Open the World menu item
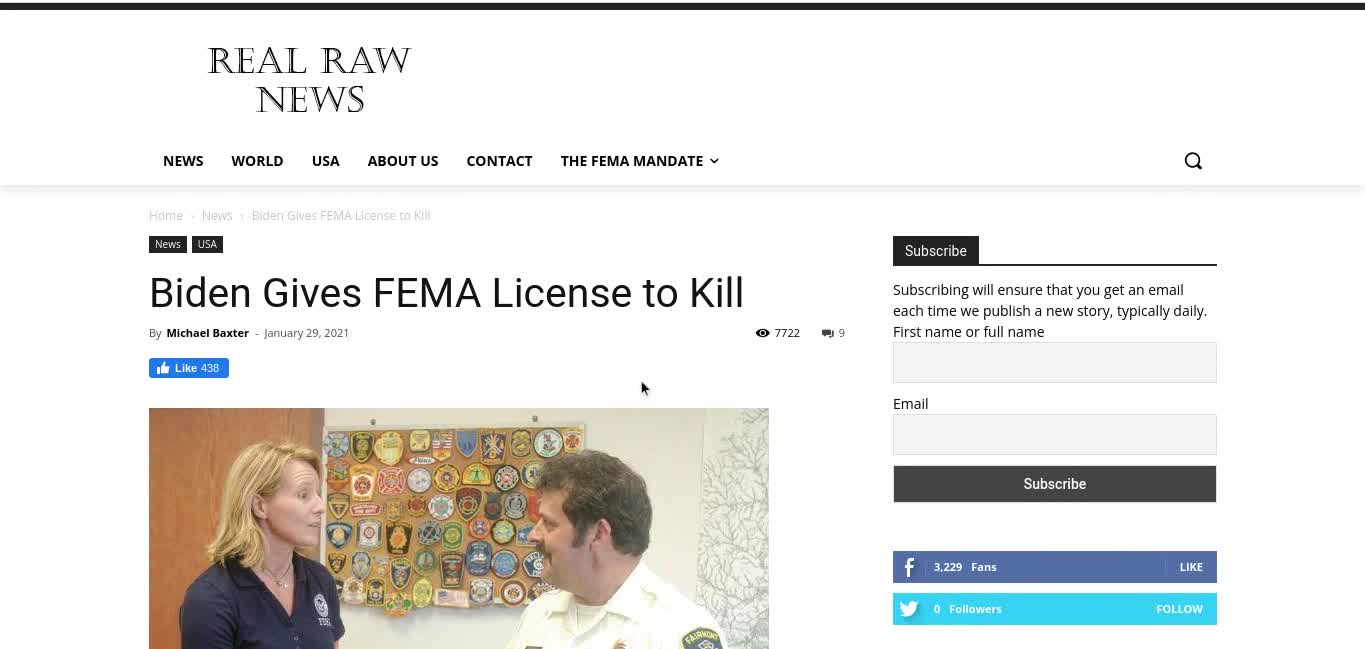This screenshot has height=649, width=1365. pos(257,161)
